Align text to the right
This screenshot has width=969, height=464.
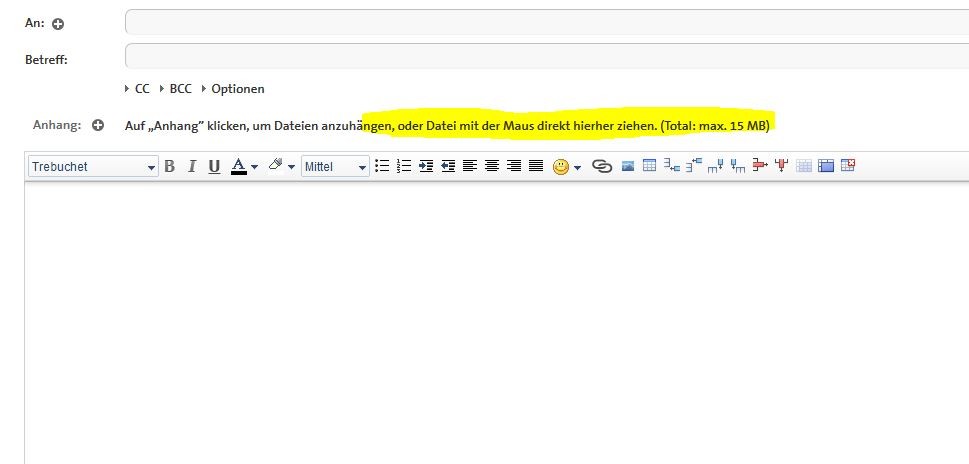tap(514, 167)
